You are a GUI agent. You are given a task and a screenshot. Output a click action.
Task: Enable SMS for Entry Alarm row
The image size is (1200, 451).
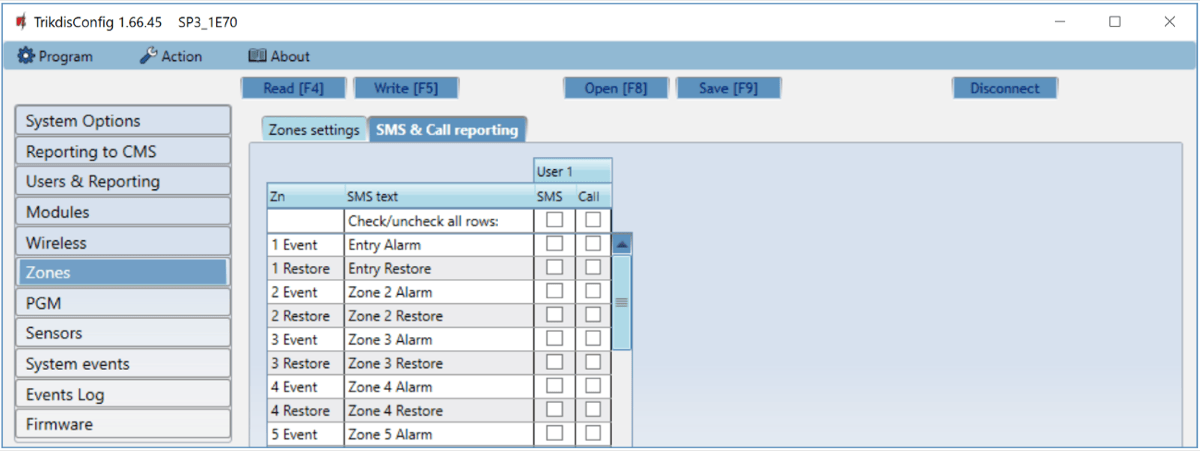tap(554, 244)
